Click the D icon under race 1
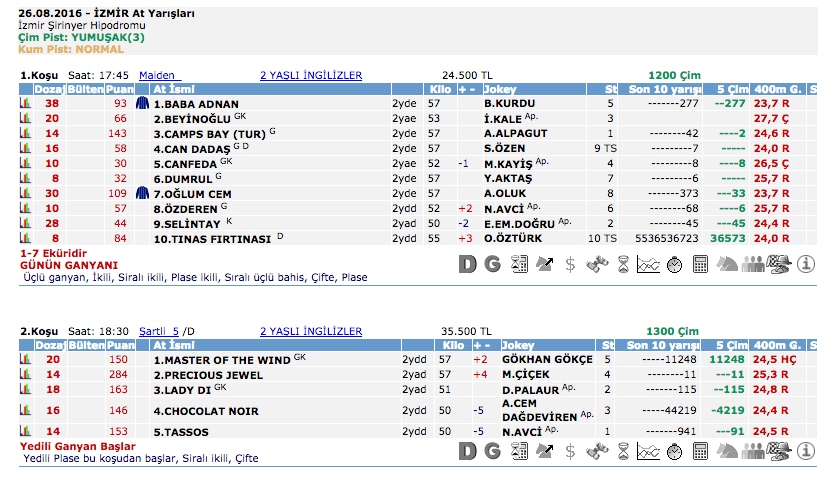 466,264
